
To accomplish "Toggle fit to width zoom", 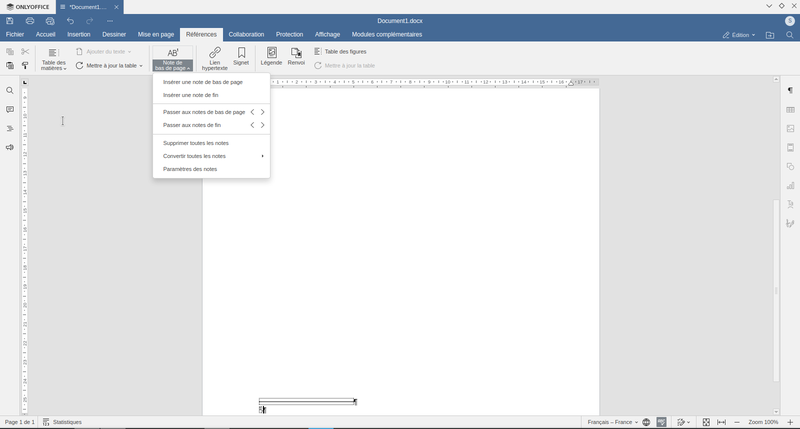I will tap(721, 422).
